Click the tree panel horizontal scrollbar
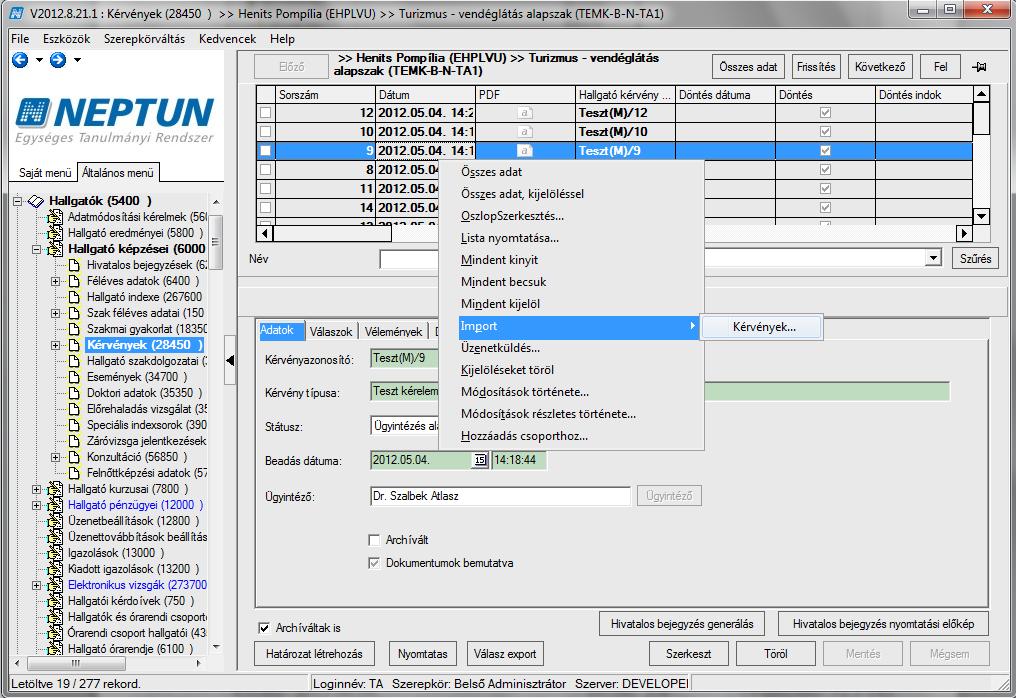This screenshot has width=1016, height=698. [x=108, y=664]
